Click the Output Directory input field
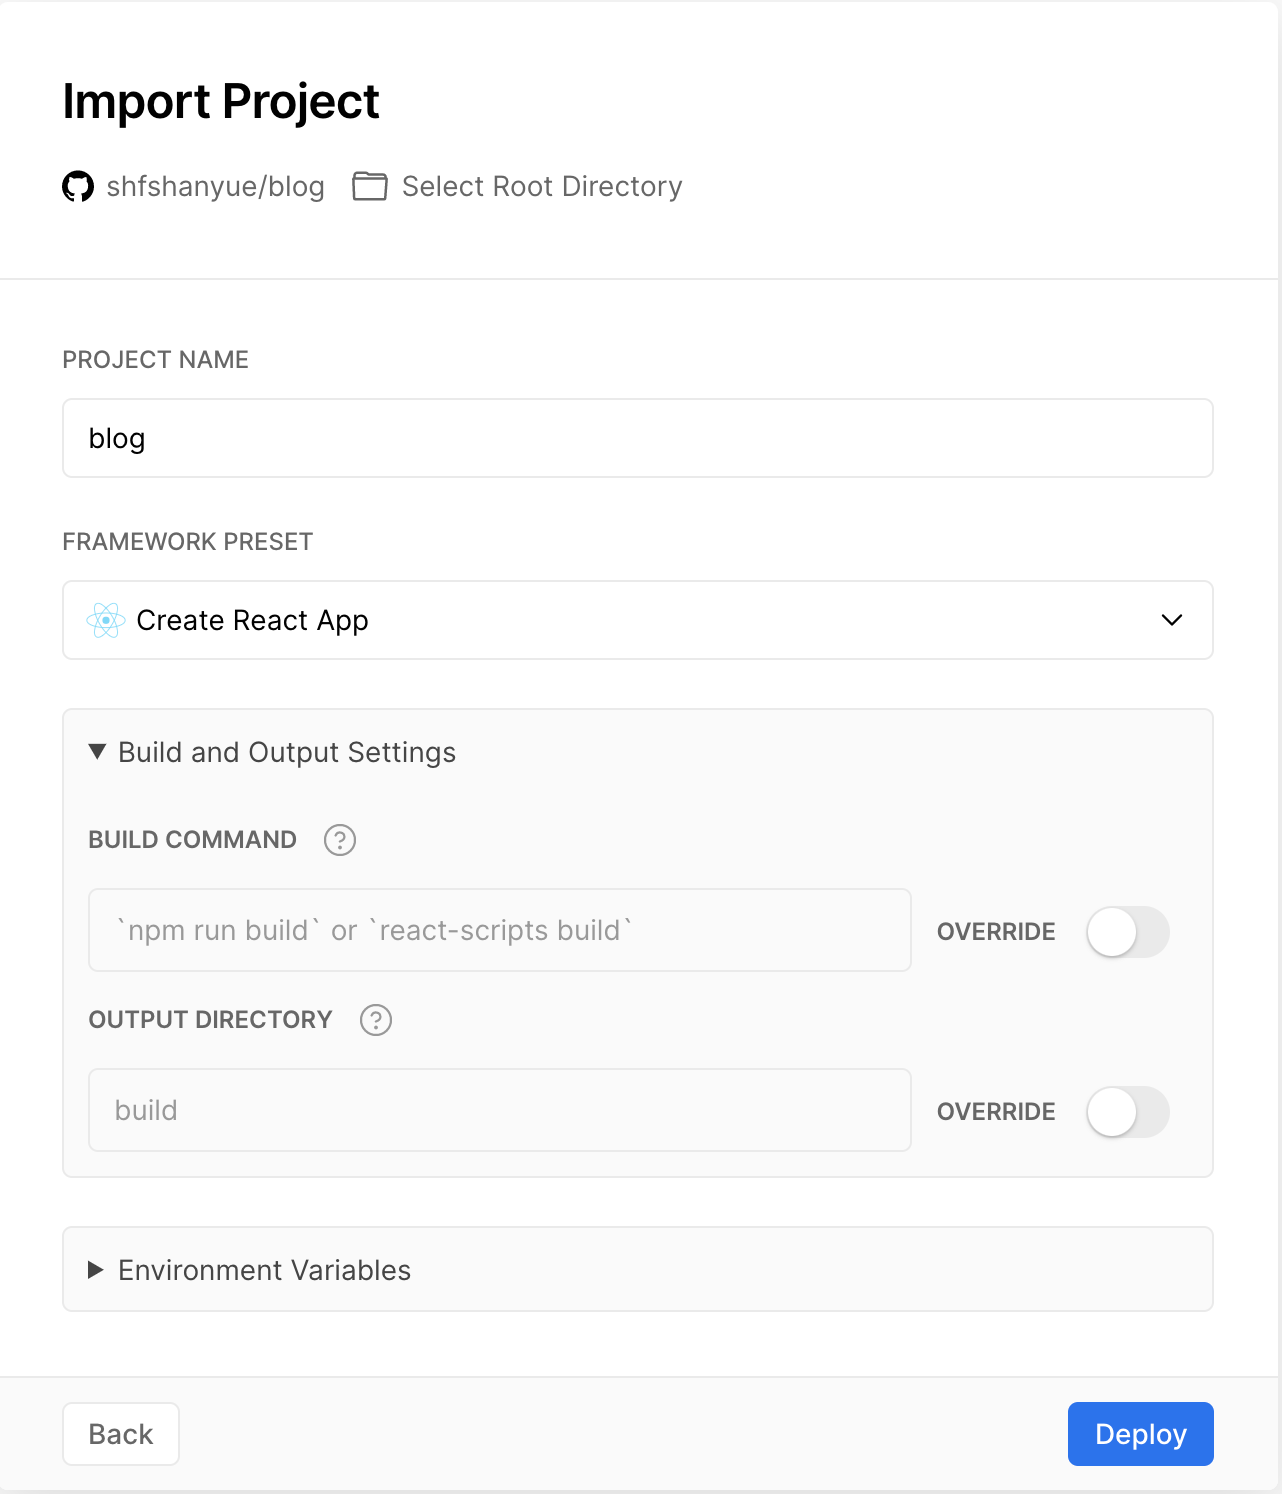The height and width of the screenshot is (1494, 1282). pyautogui.click(x=499, y=1111)
